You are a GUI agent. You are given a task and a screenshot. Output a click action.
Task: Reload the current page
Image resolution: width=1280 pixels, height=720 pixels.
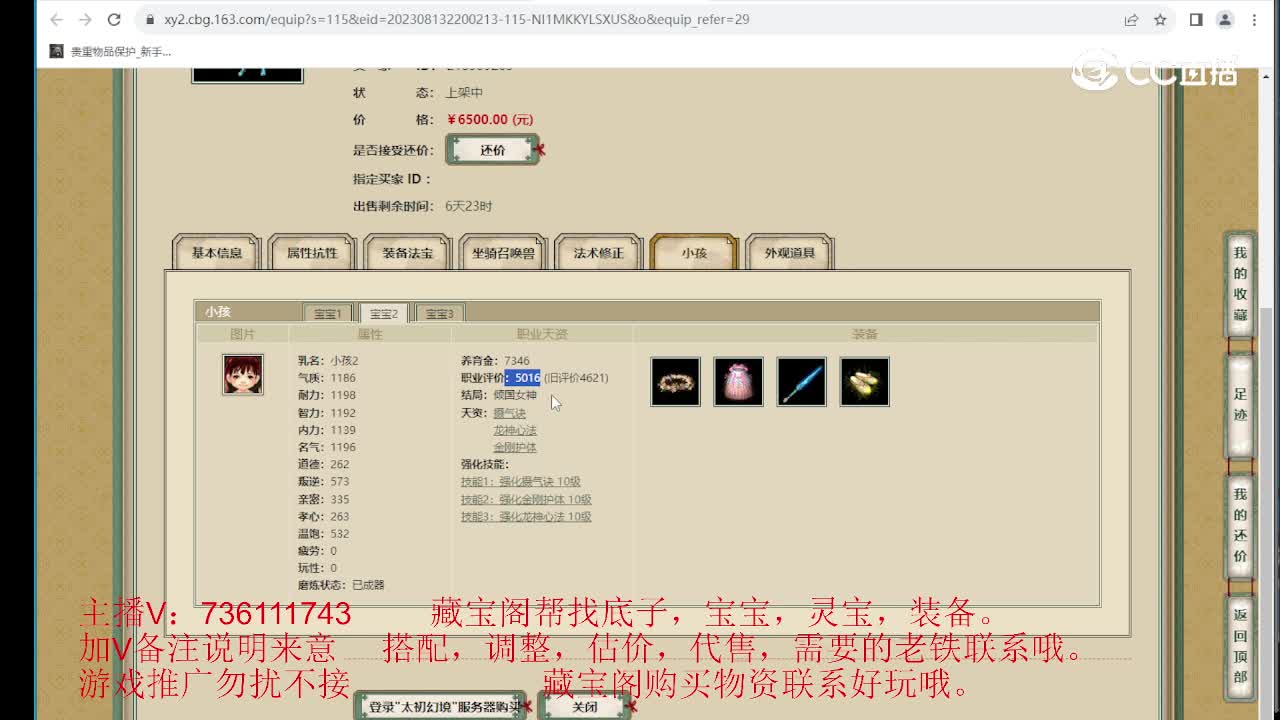[114, 19]
